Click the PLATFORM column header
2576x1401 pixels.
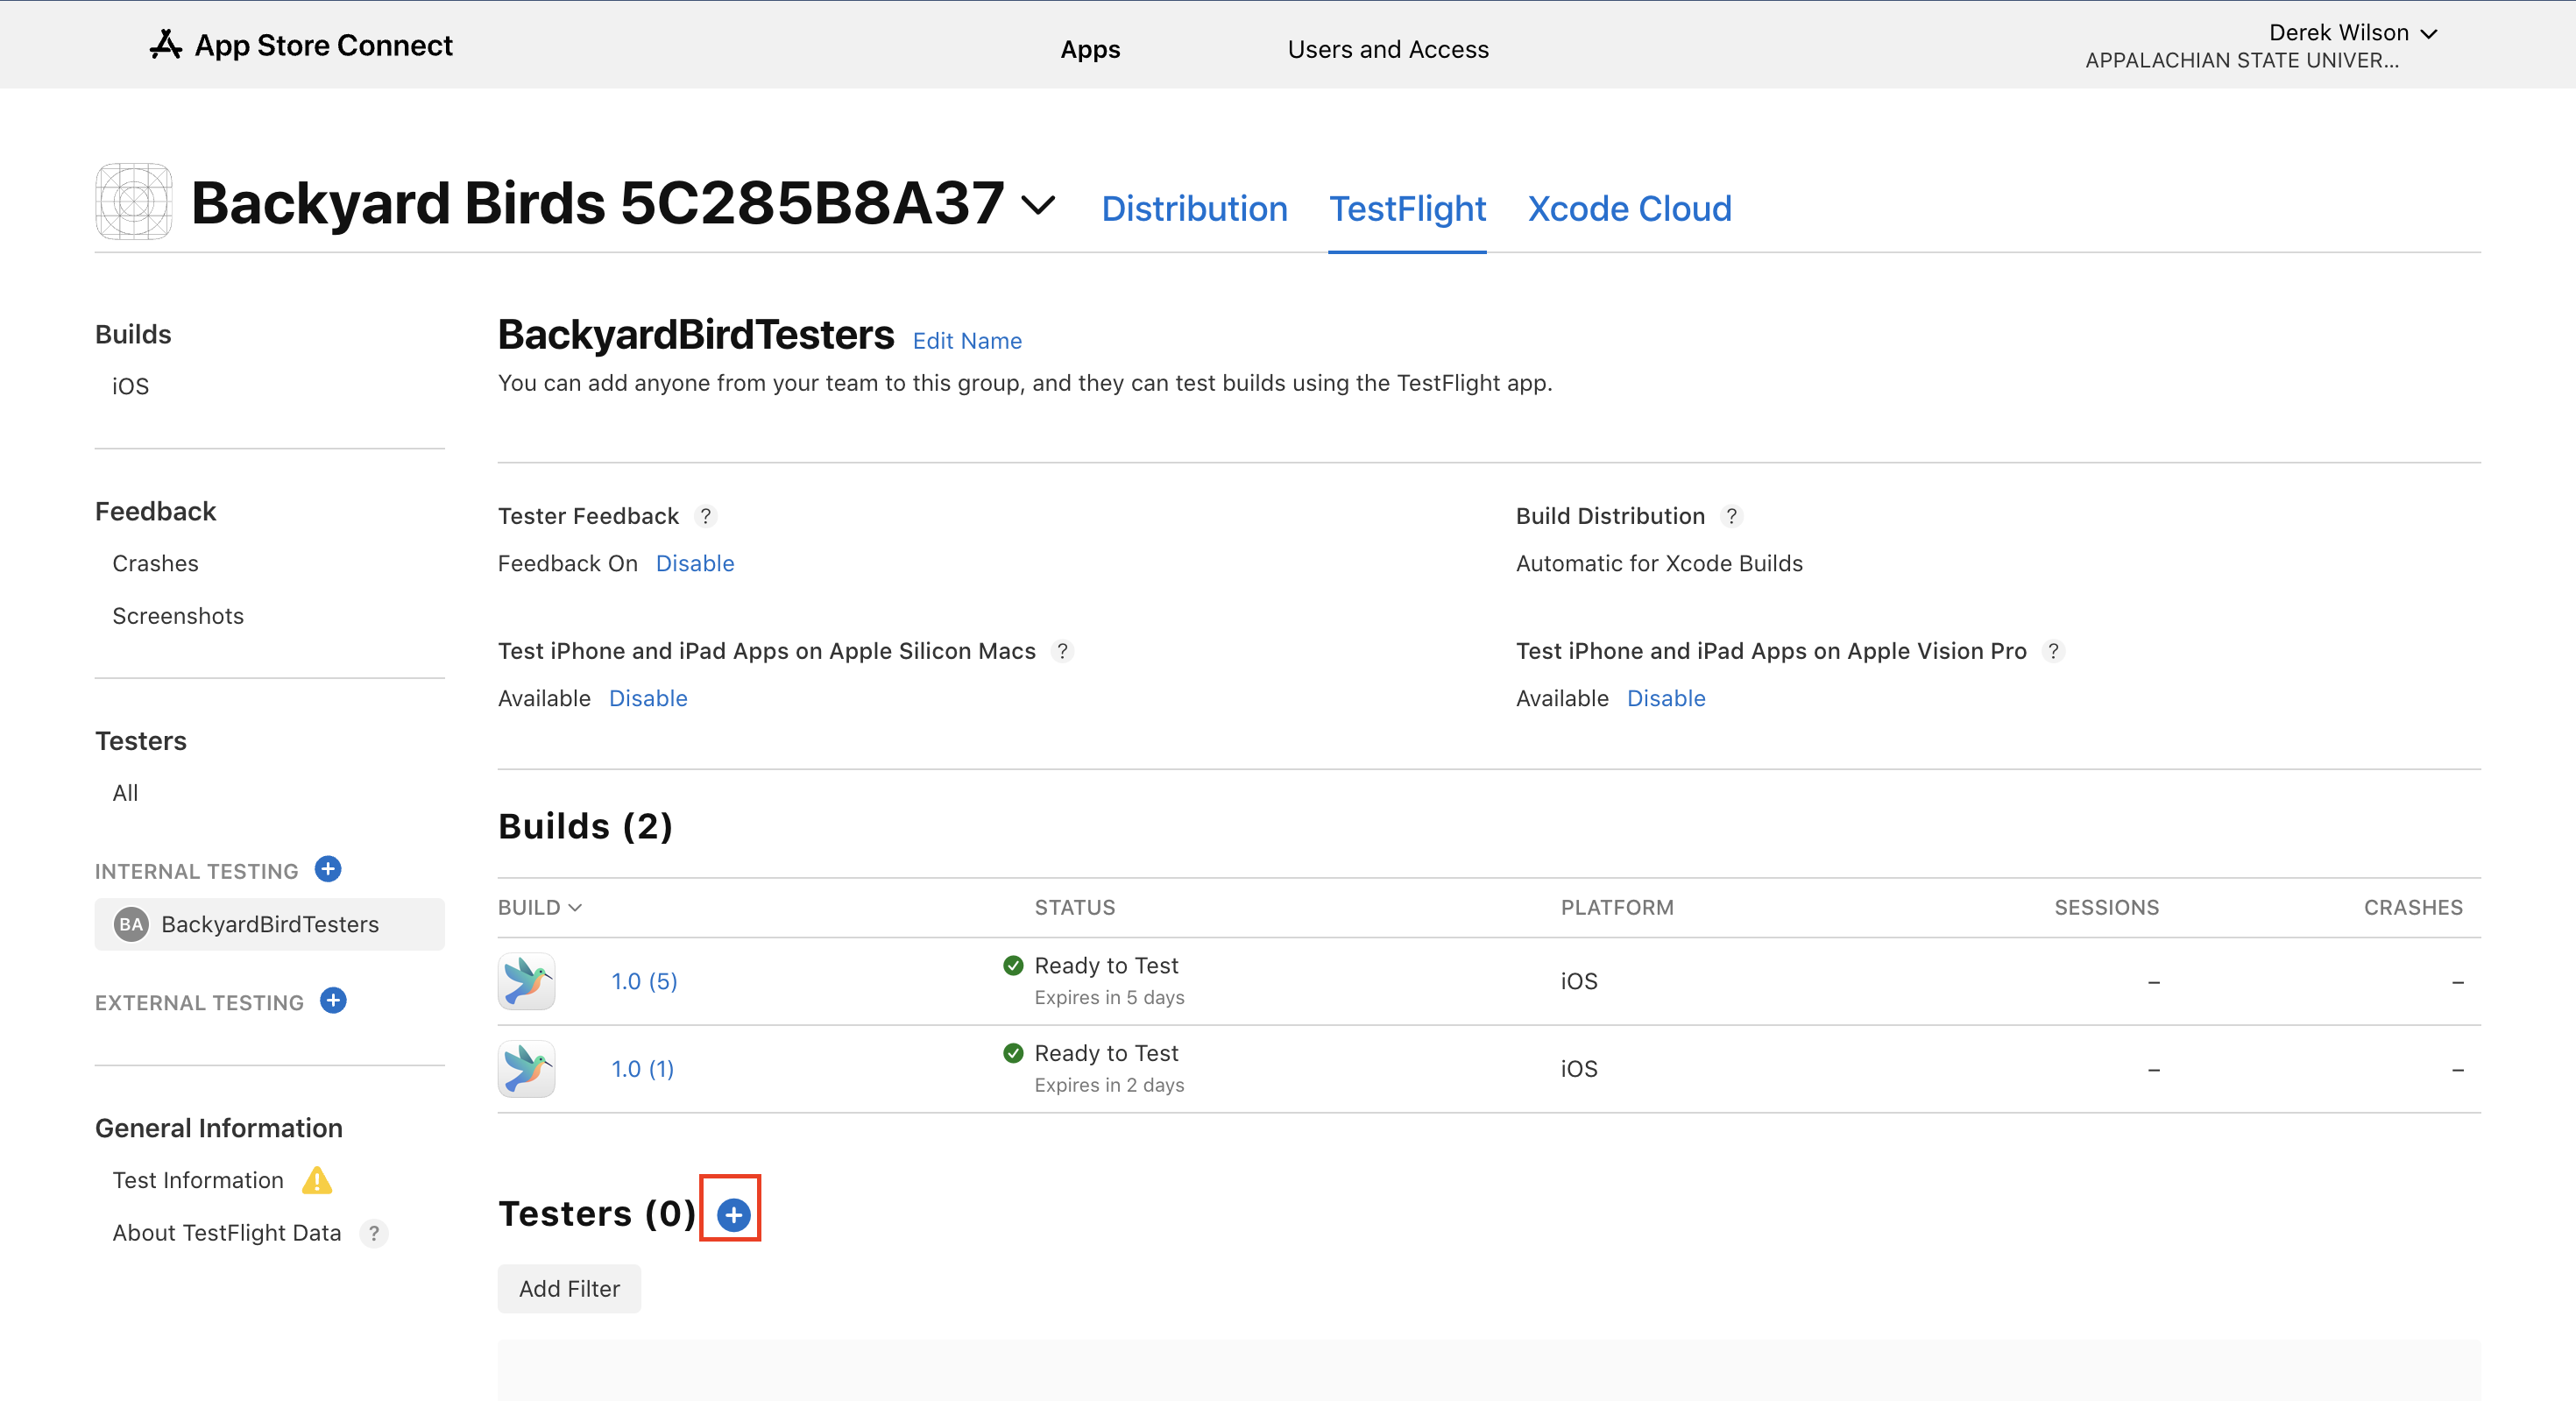click(1617, 907)
